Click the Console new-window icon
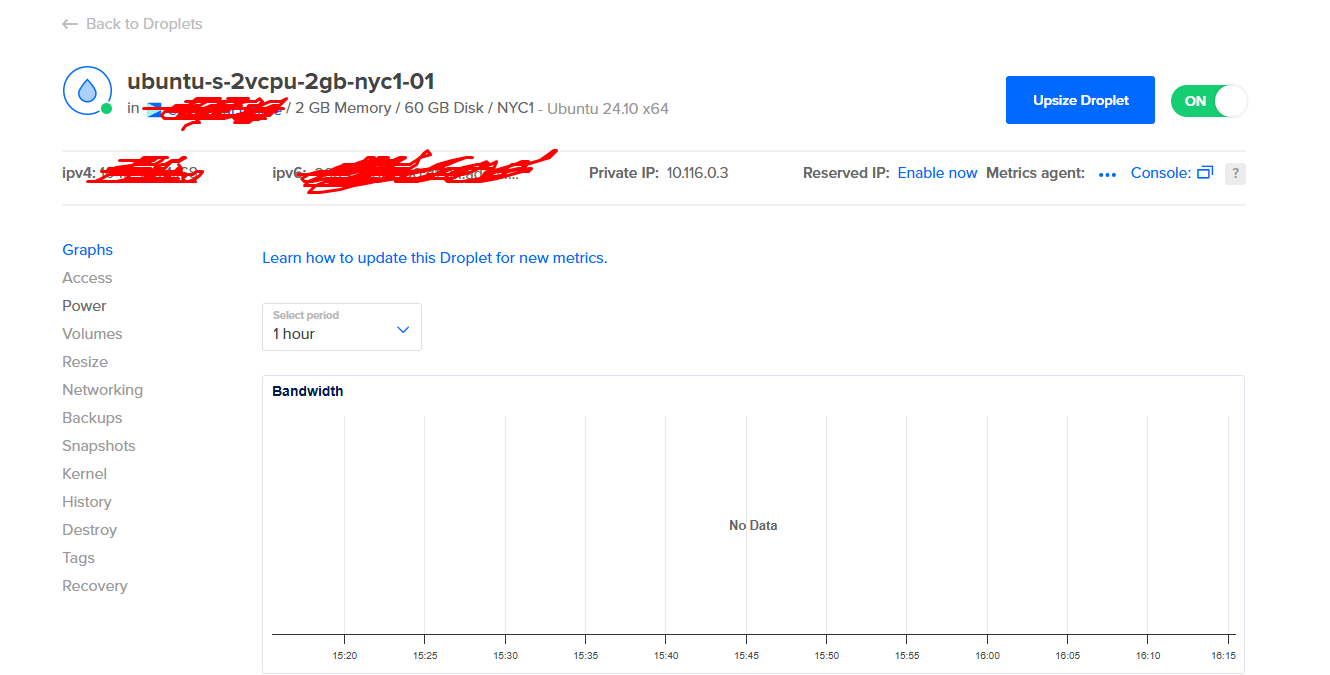The image size is (1330, 675). tap(1205, 173)
